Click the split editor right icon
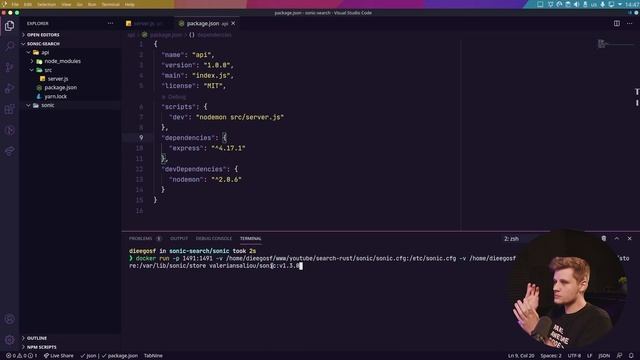The width and height of the screenshot is (640, 360). [x=617, y=23]
